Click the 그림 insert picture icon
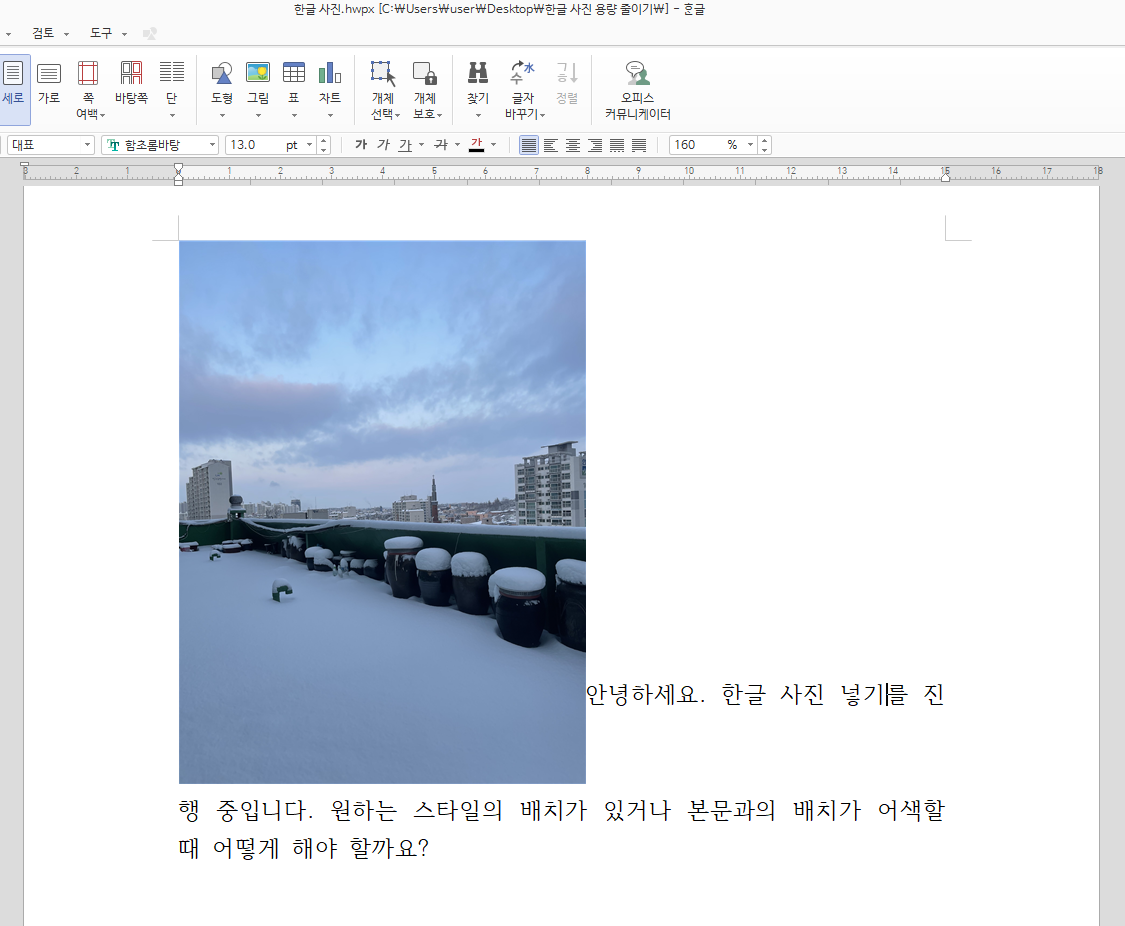The width and height of the screenshot is (1125, 926). pos(258,74)
